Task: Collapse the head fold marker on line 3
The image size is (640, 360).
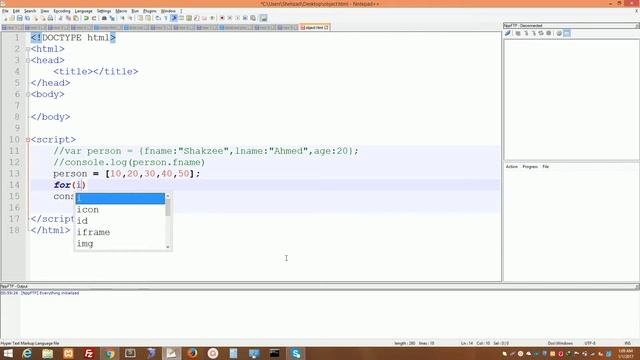Action: tap(28, 60)
